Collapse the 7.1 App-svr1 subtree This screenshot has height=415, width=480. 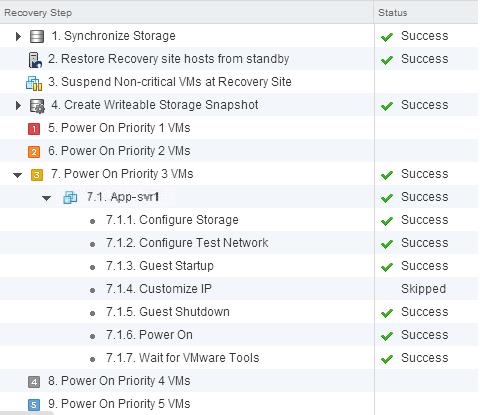pos(46,198)
